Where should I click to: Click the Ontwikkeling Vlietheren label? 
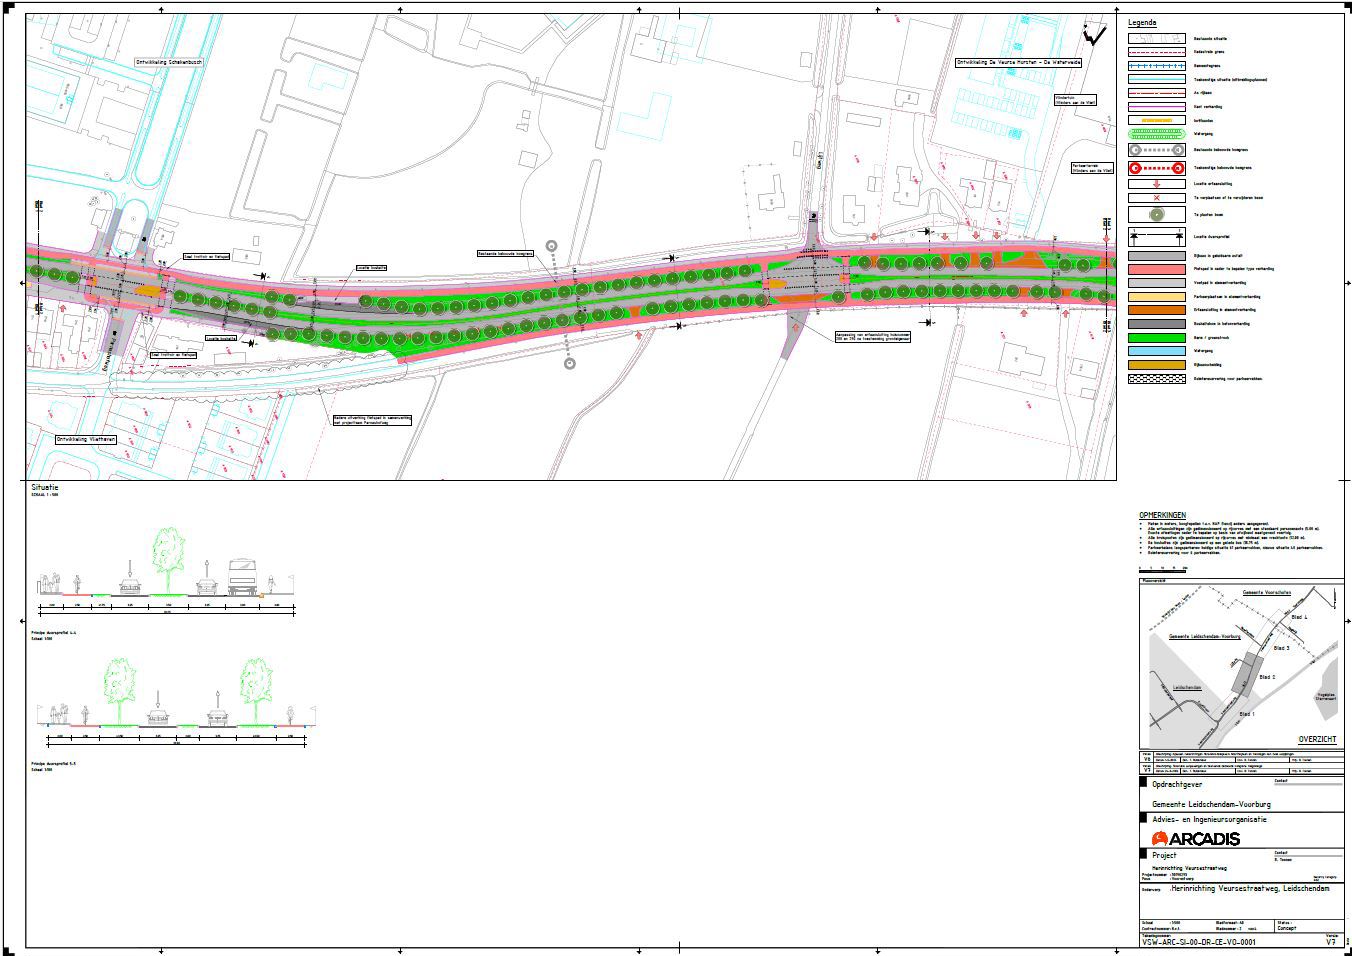coord(87,439)
